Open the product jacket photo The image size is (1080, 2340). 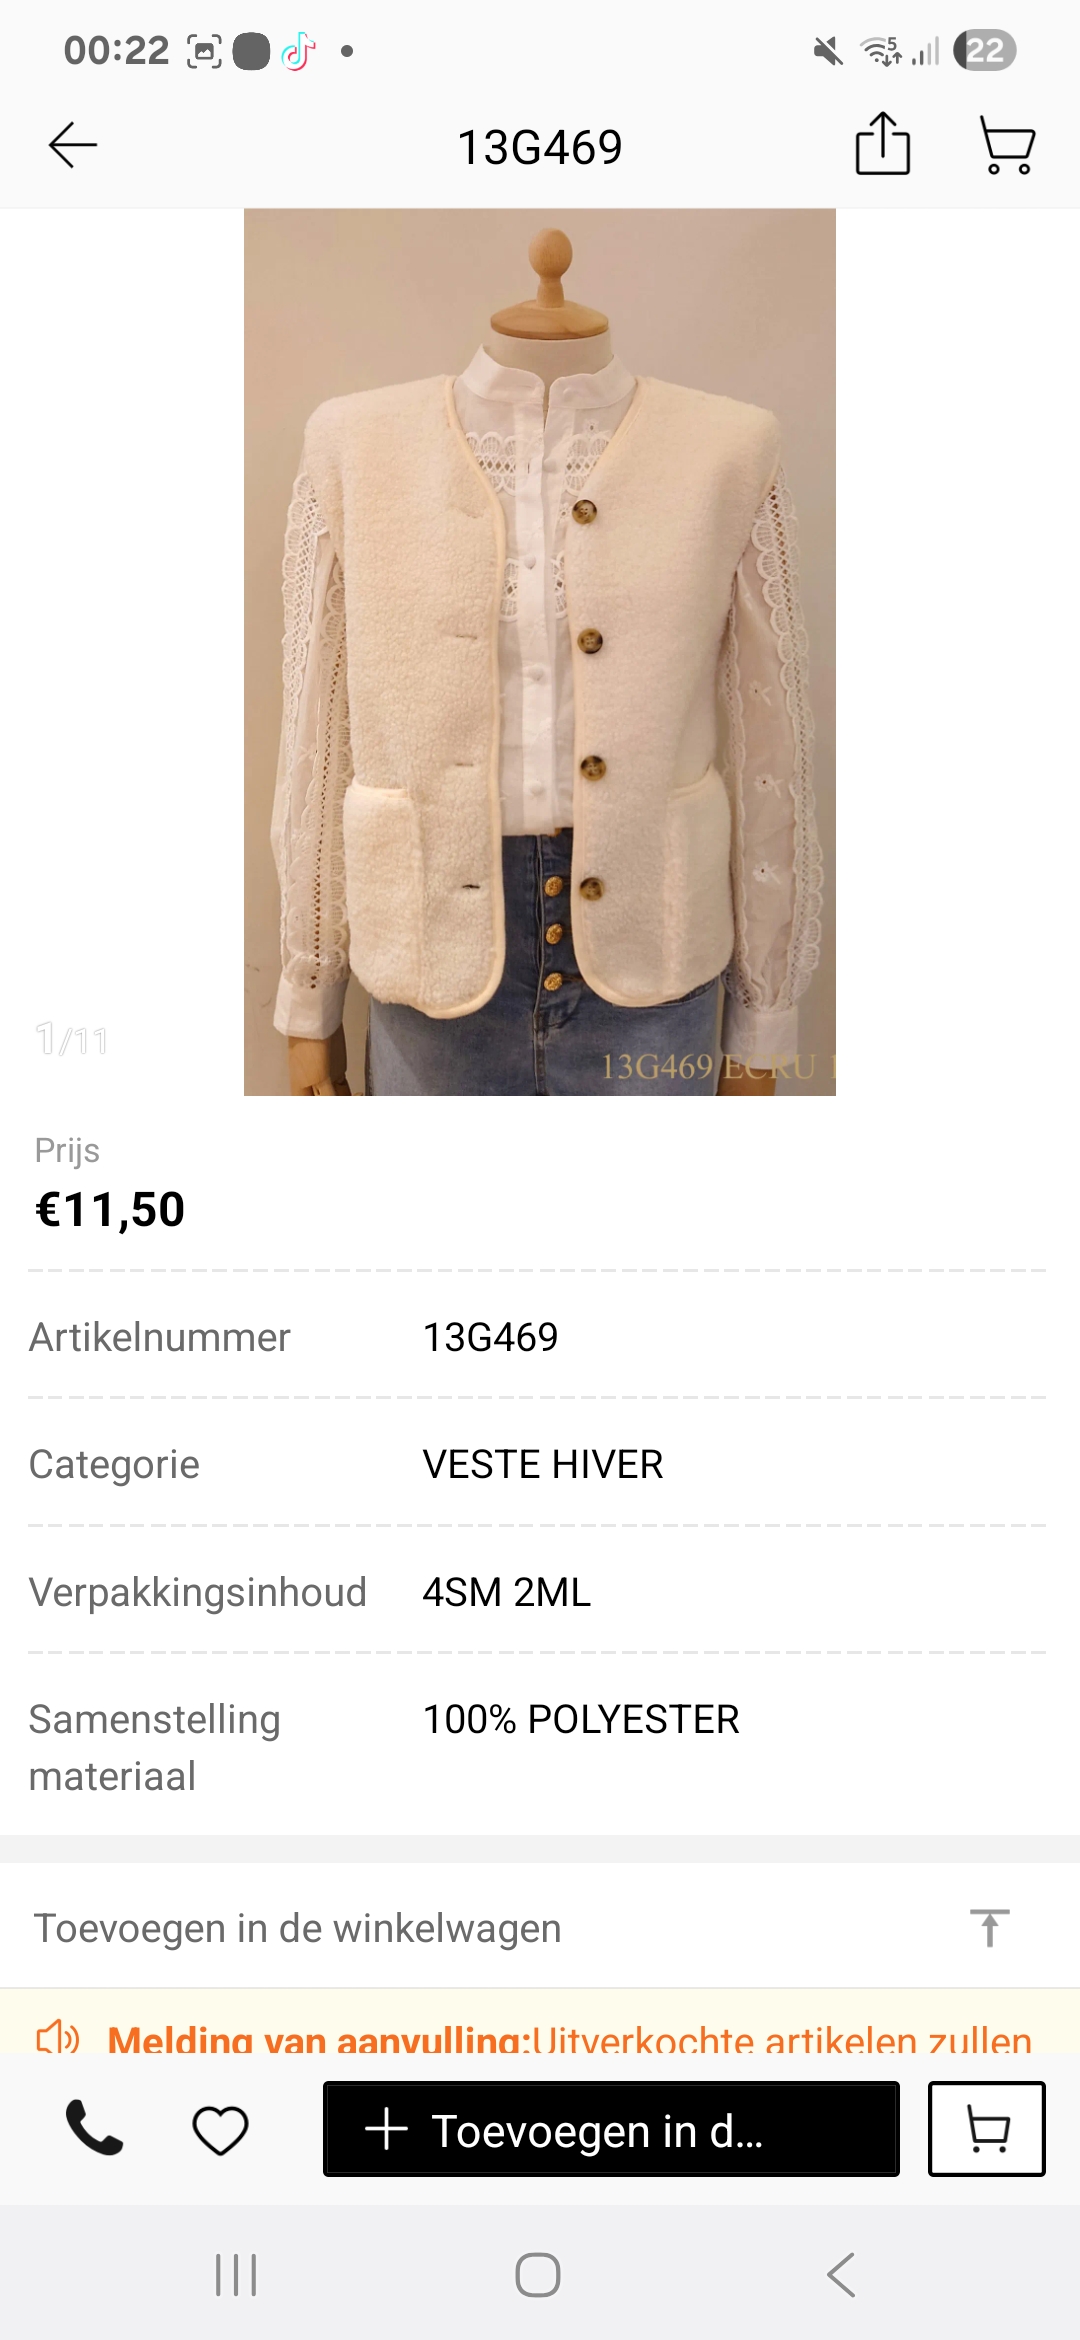point(540,652)
